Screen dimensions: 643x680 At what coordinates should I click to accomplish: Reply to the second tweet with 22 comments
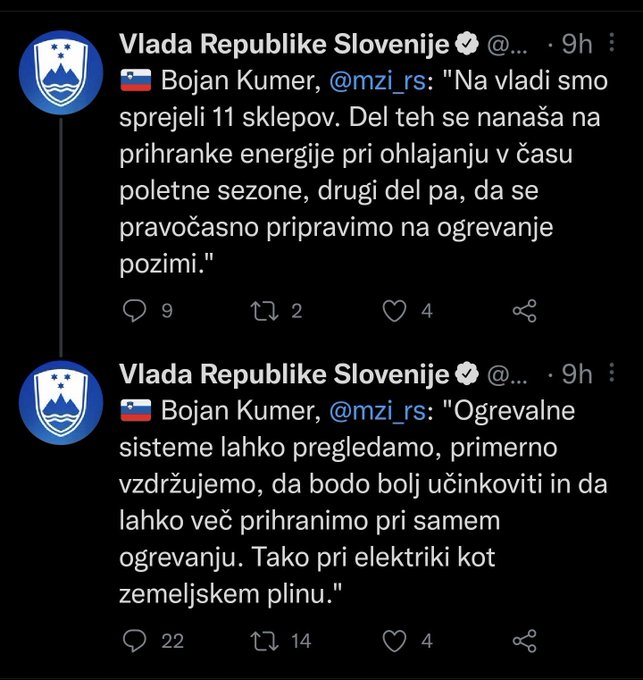coord(135,641)
